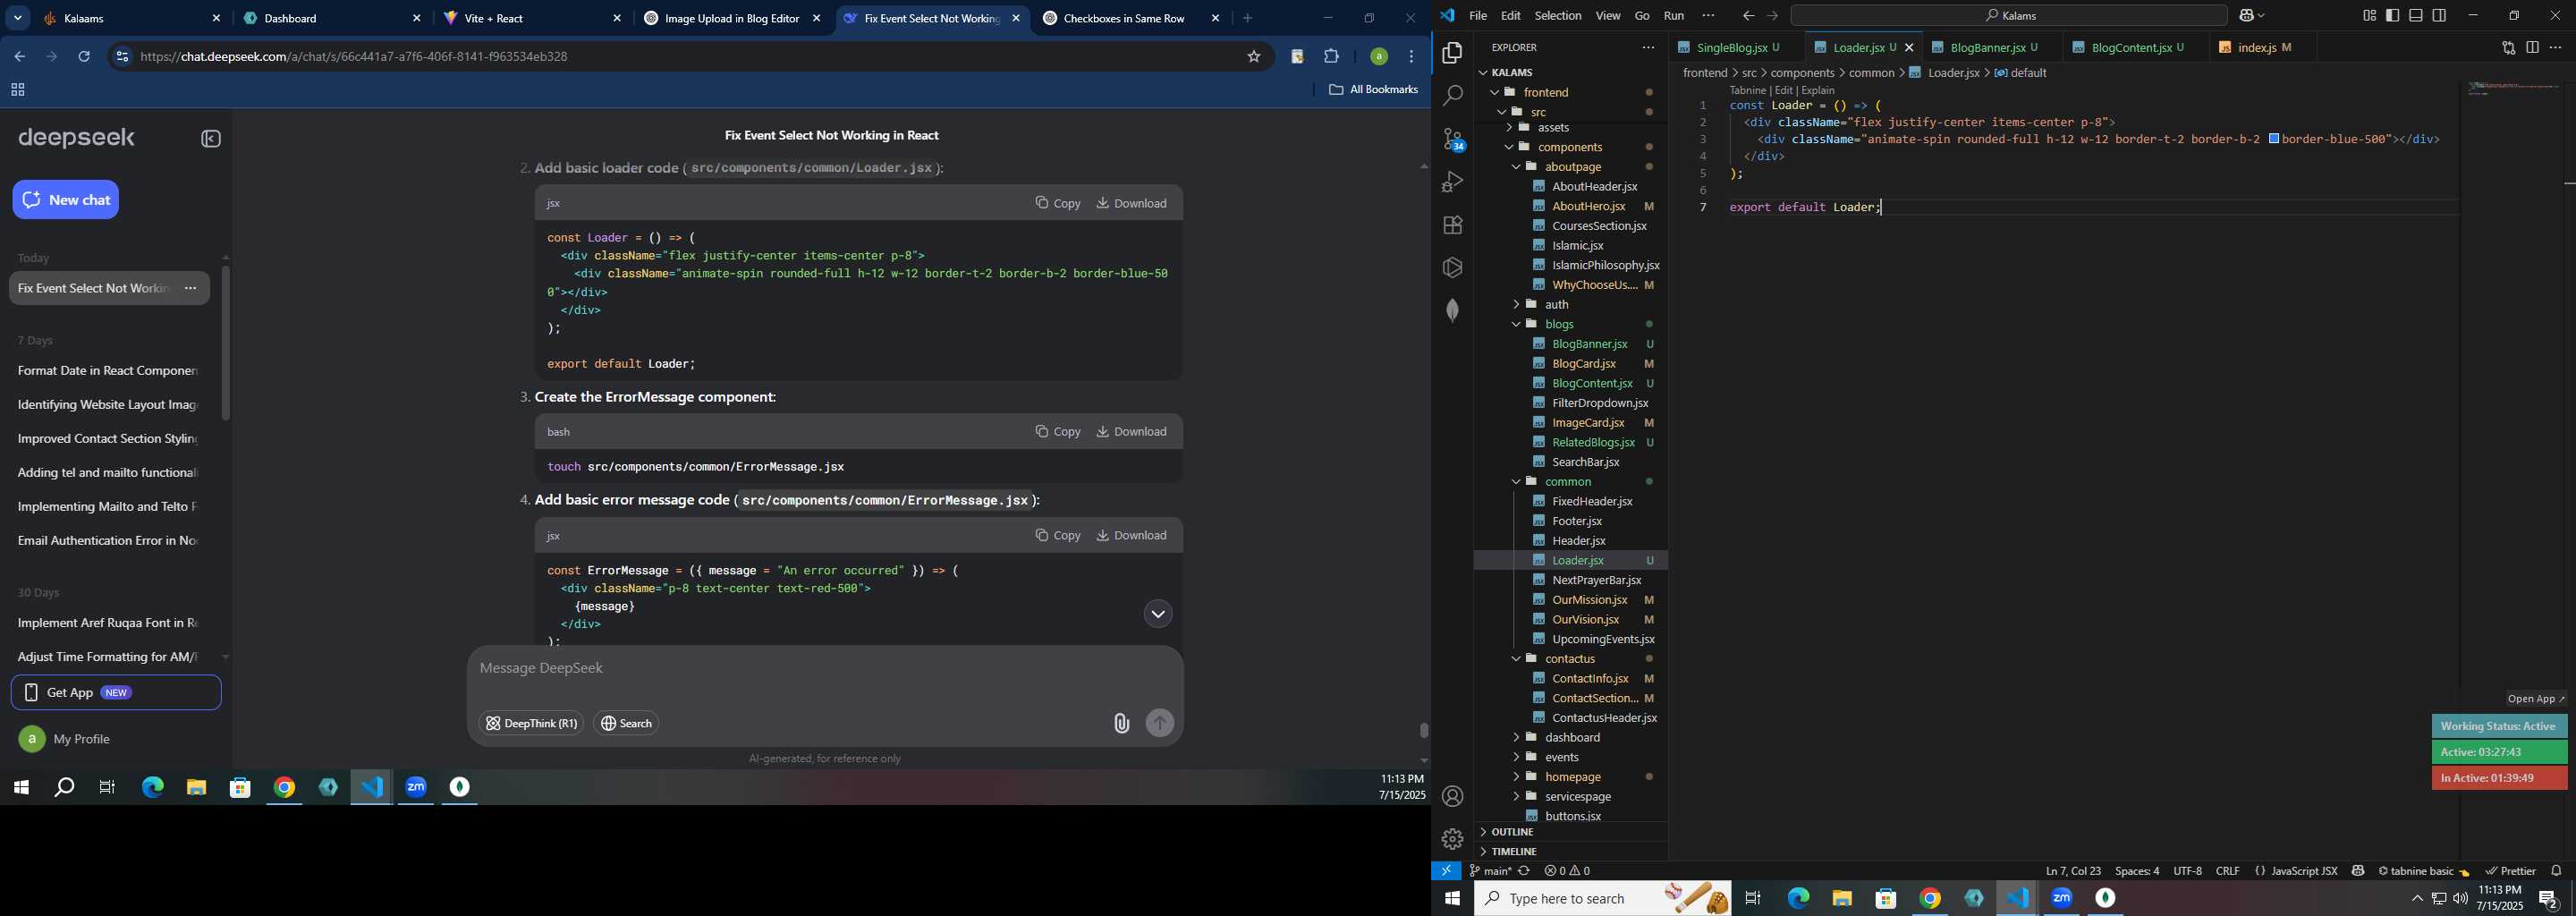Open VS Code Accounts icon
2576x916 pixels.
click(x=1452, y=797)
